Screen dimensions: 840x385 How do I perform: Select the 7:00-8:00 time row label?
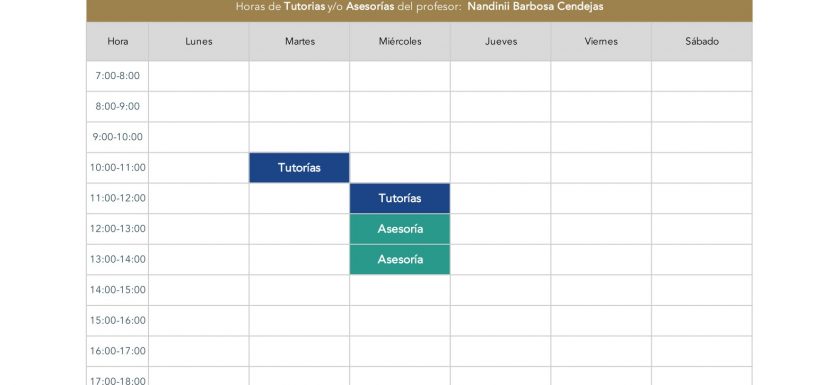coord(117,76)
